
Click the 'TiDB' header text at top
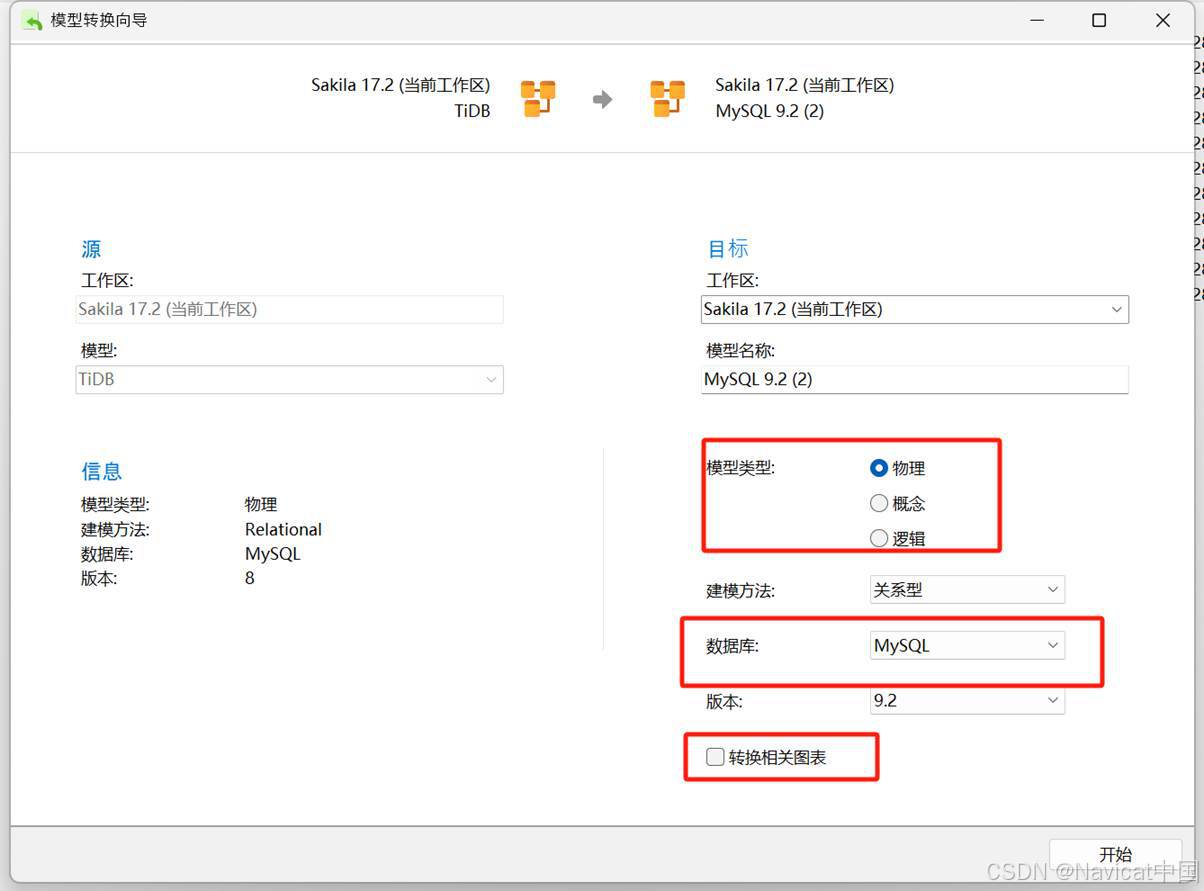click(472, 111)
